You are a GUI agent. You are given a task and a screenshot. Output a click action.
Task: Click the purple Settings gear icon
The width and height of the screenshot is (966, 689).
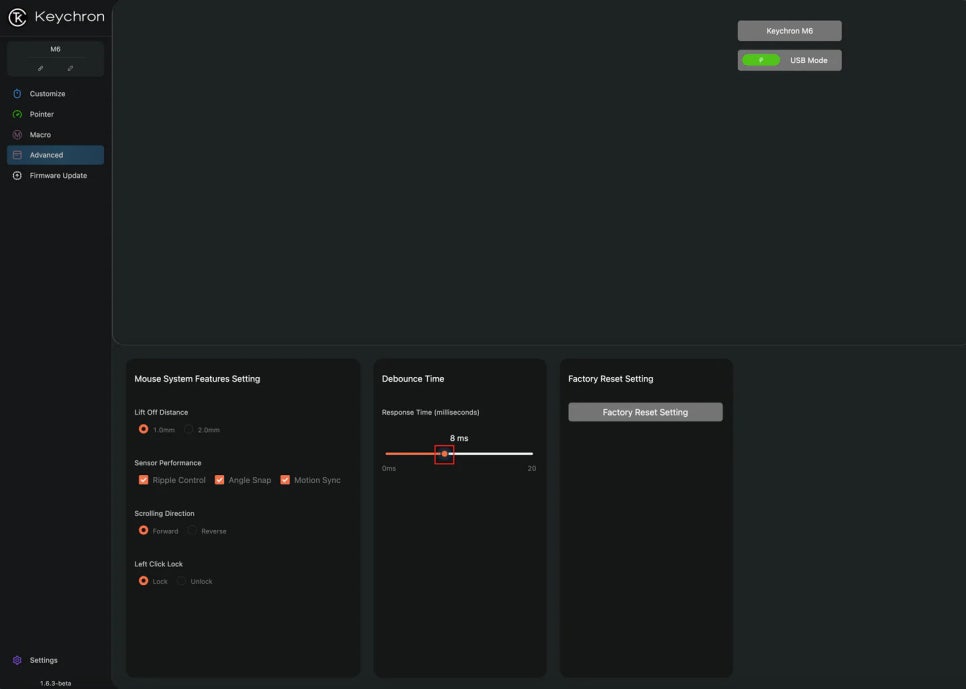[17, 660]
